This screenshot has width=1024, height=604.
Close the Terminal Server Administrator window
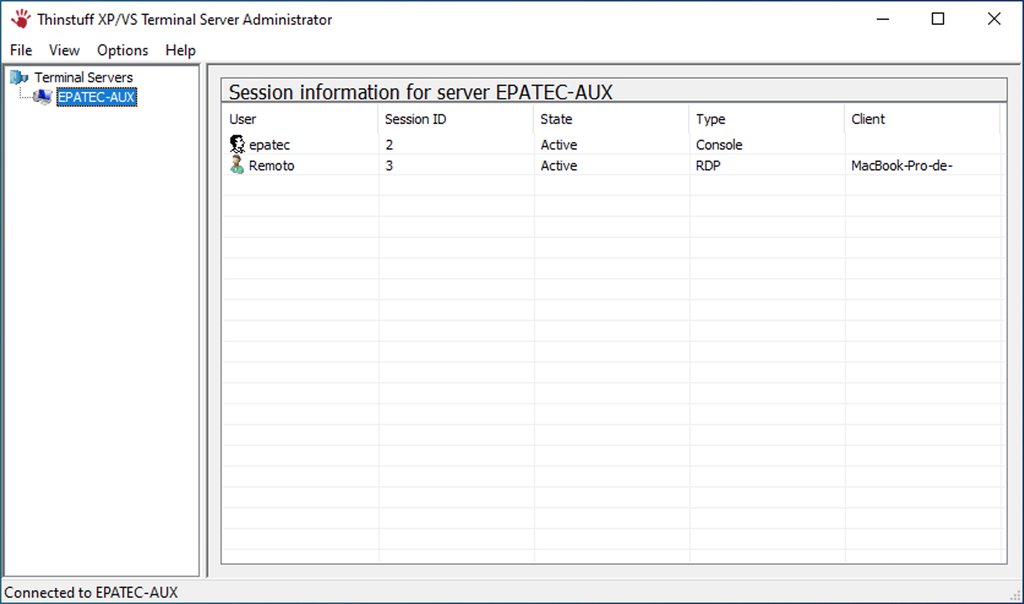[994, 19]
